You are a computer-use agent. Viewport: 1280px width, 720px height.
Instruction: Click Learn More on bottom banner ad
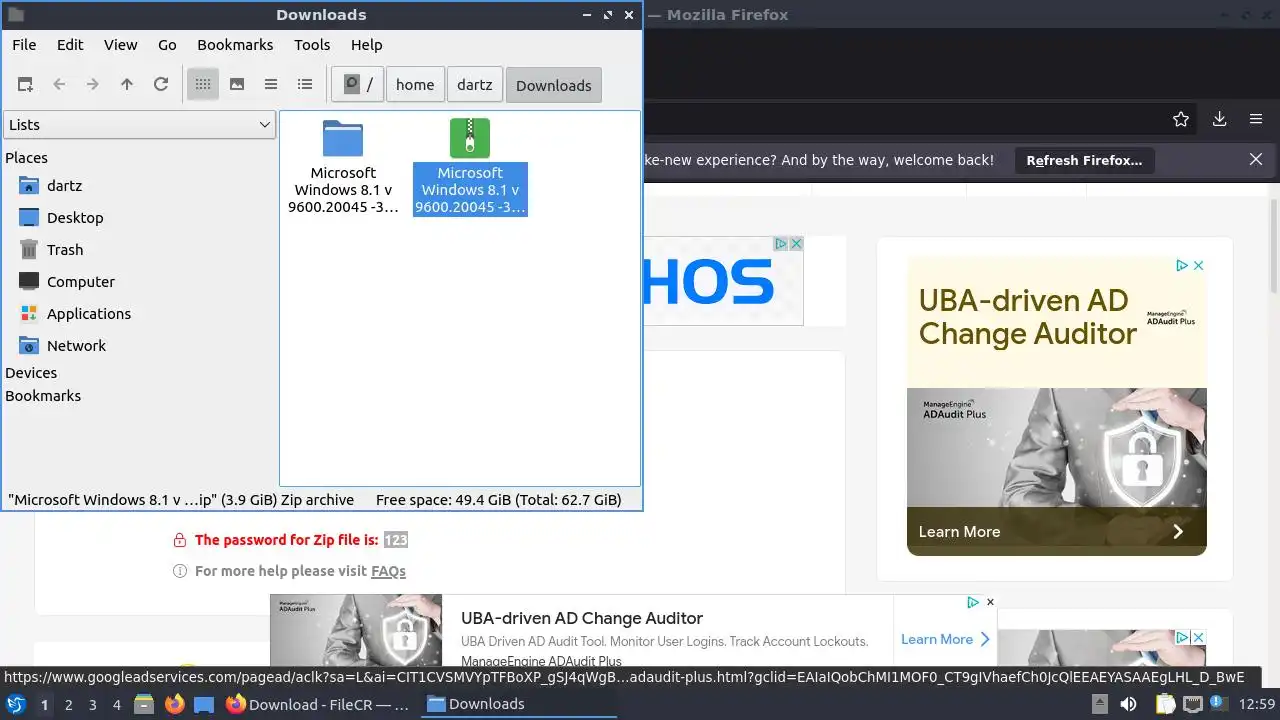[x=945, y=639]
